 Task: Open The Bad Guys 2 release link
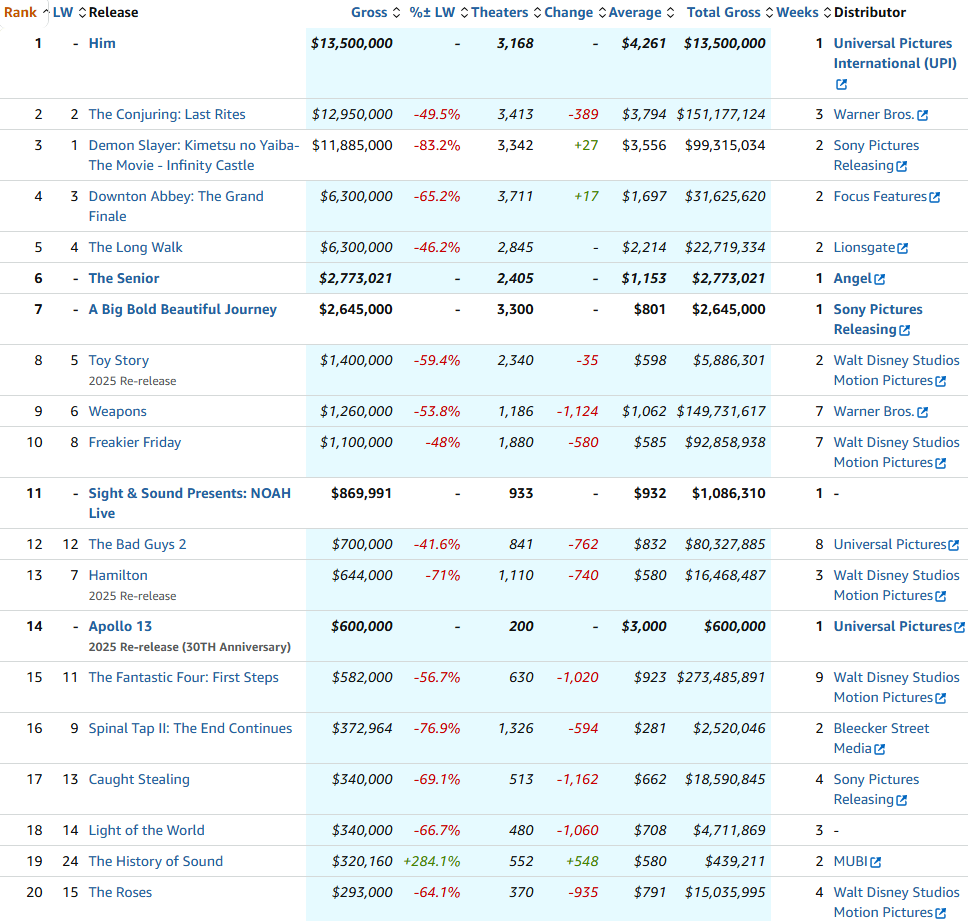coord(137,544)
